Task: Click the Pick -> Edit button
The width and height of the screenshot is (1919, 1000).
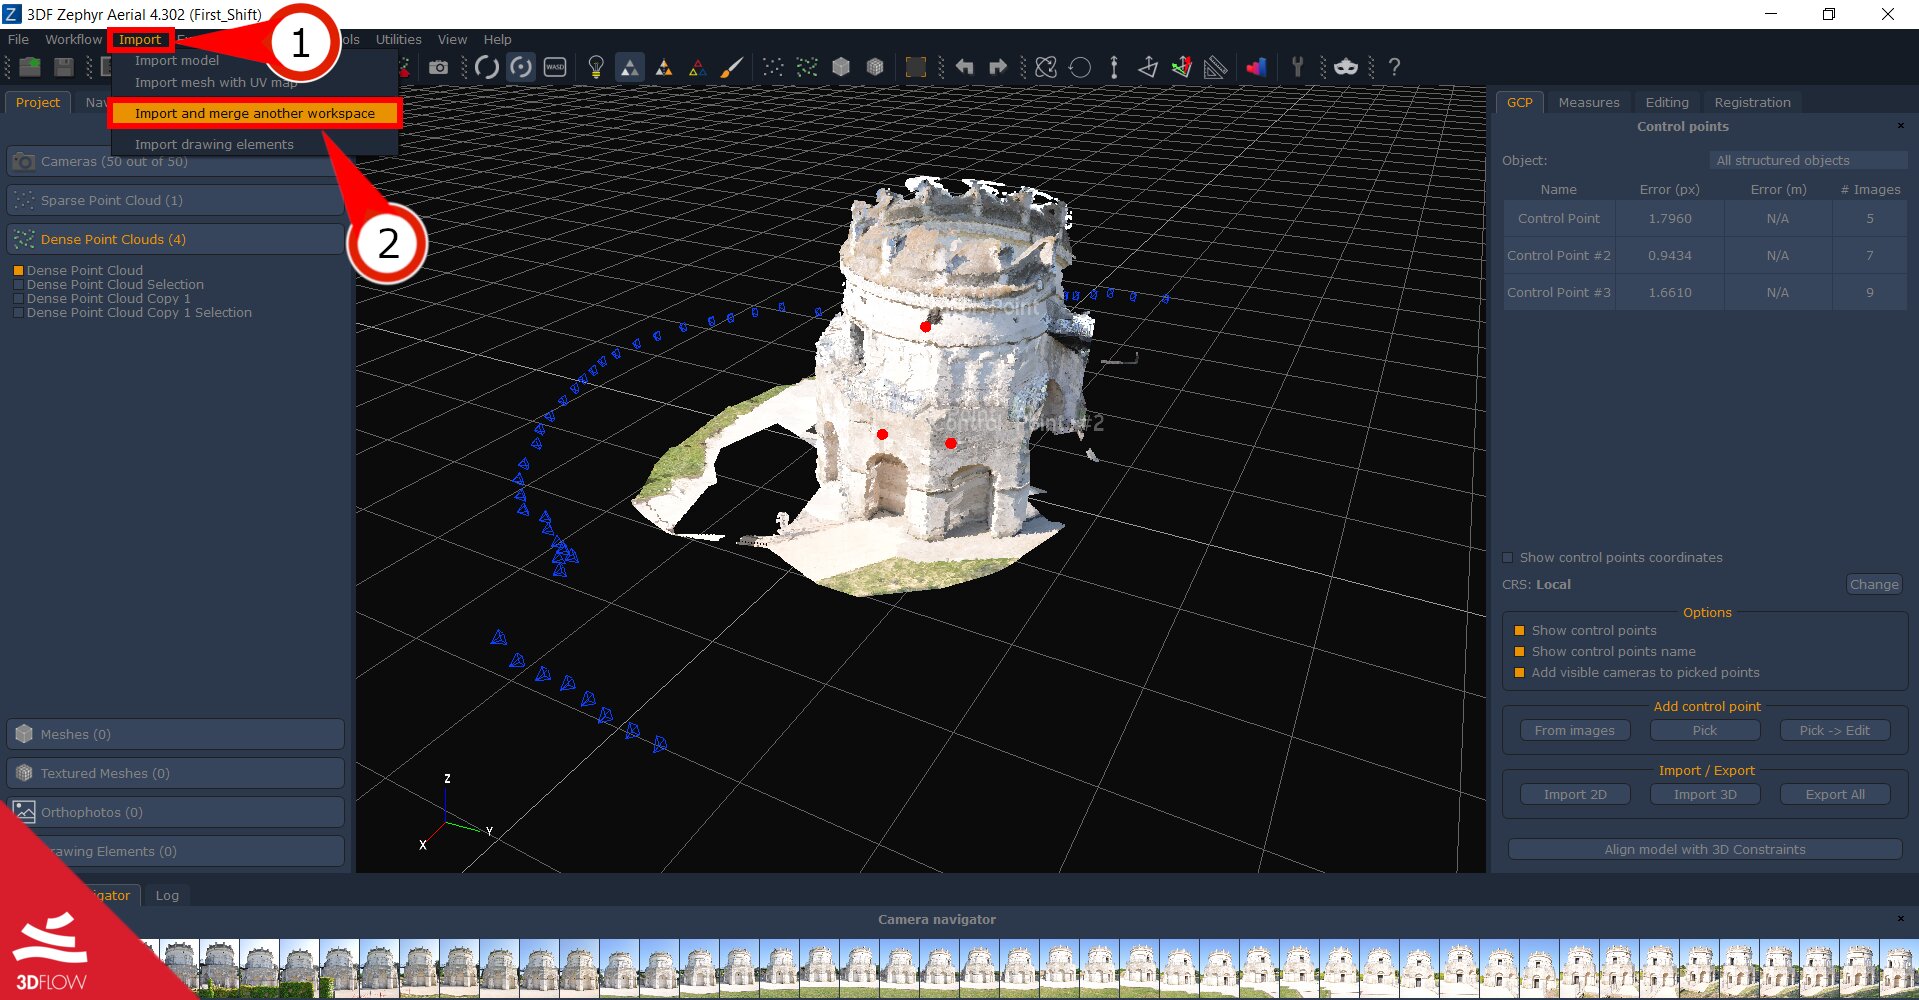Action: coord(1835,730)
